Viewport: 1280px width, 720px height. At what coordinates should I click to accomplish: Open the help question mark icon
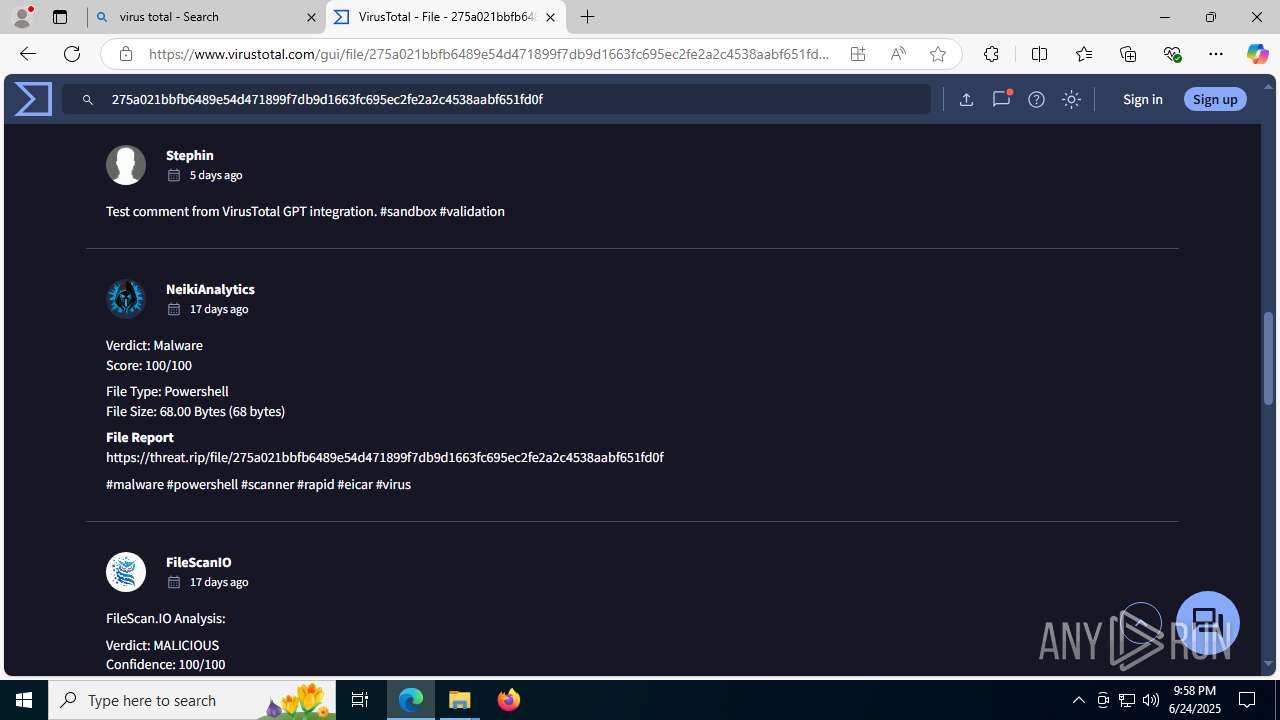tap(1036, 99)
